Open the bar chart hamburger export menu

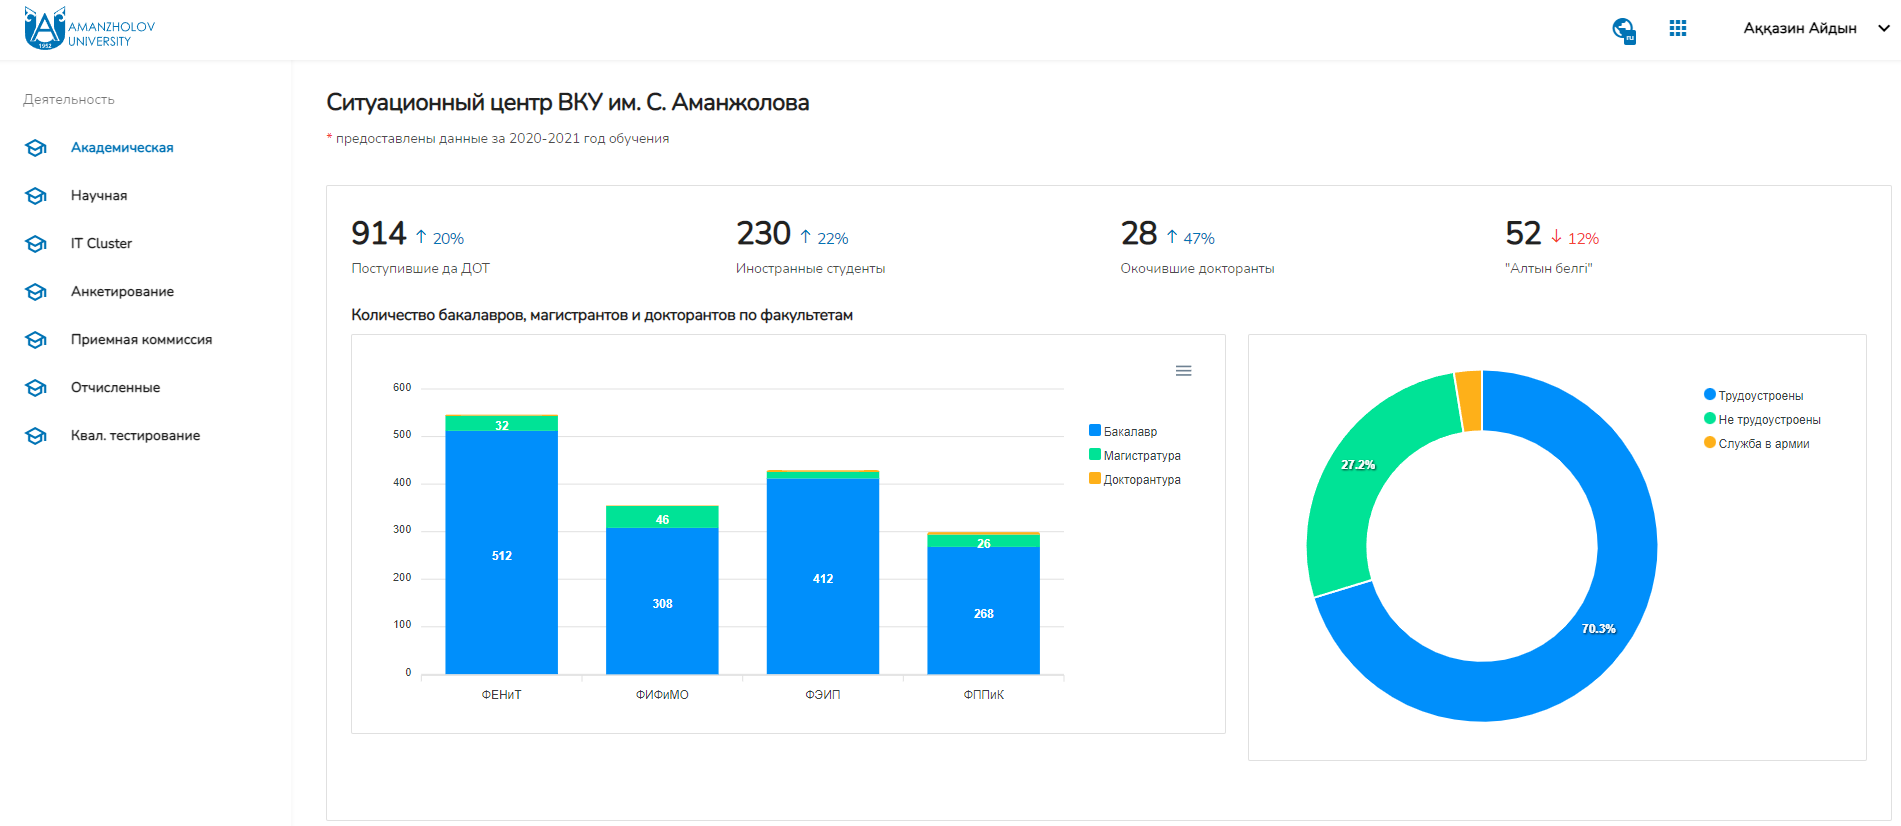pyautogui.click(x=1183, y=371)
